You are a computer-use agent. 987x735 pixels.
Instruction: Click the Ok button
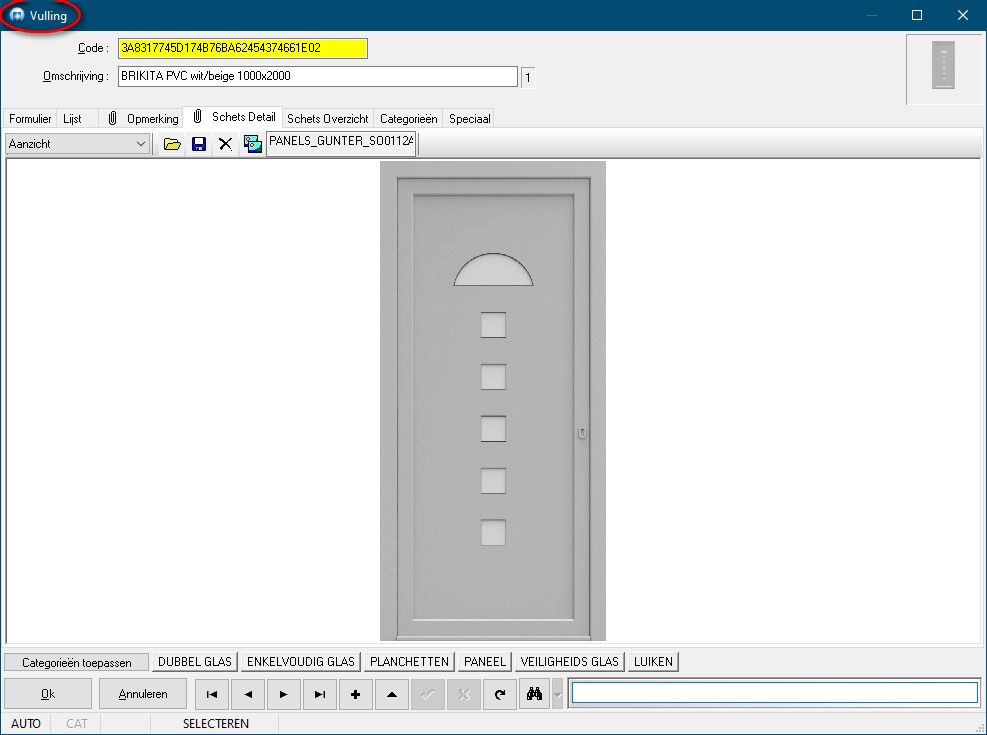click(x=48, y=694)
